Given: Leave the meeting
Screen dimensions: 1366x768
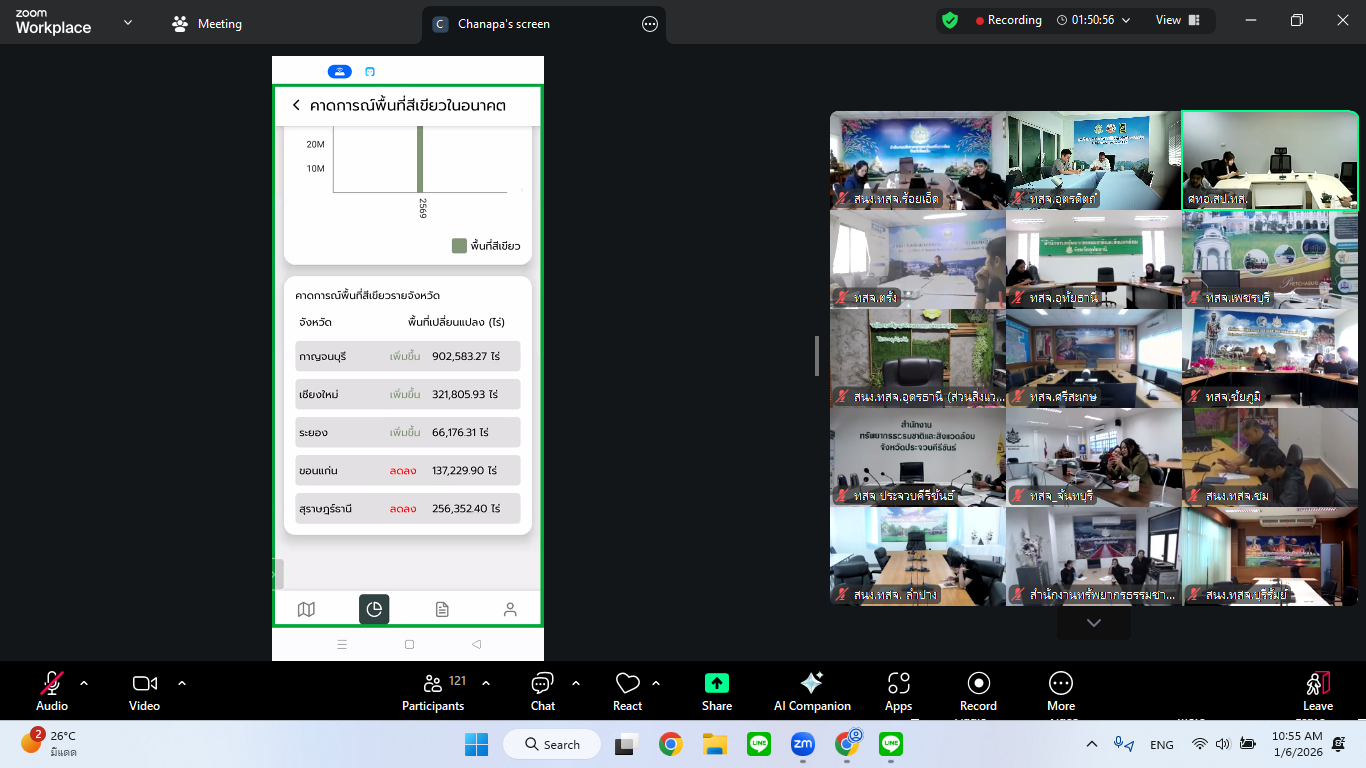Looking at the screenshot, I should tap(1317, 690).
